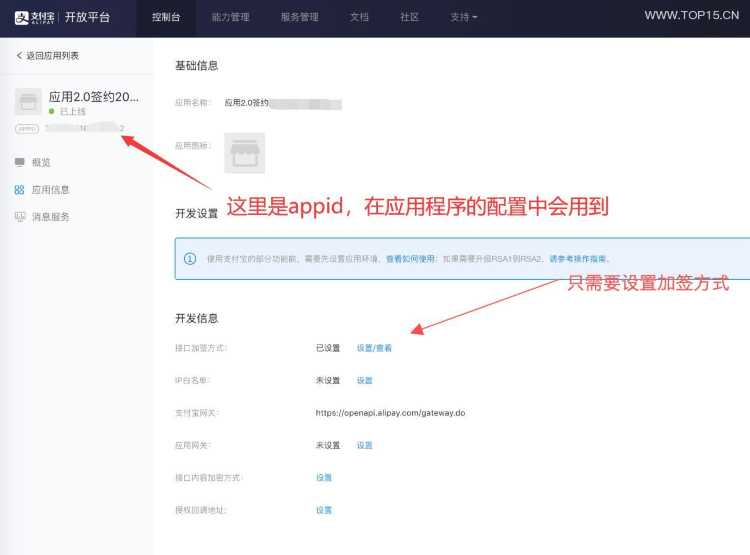Open the 能力管理 menu item
The height and width of the screenshot is (555, 750).
pyautogui.click(x=231, y=18)
